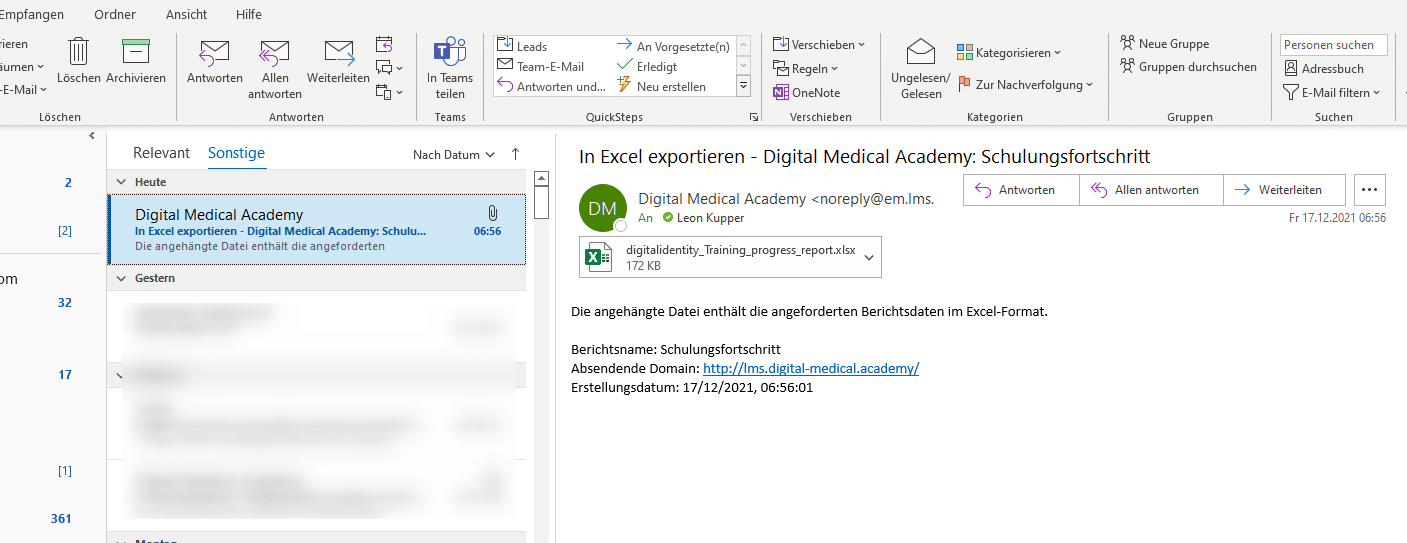Open the Regeln dropdown
1407x543 pixels.
(806, 69)
